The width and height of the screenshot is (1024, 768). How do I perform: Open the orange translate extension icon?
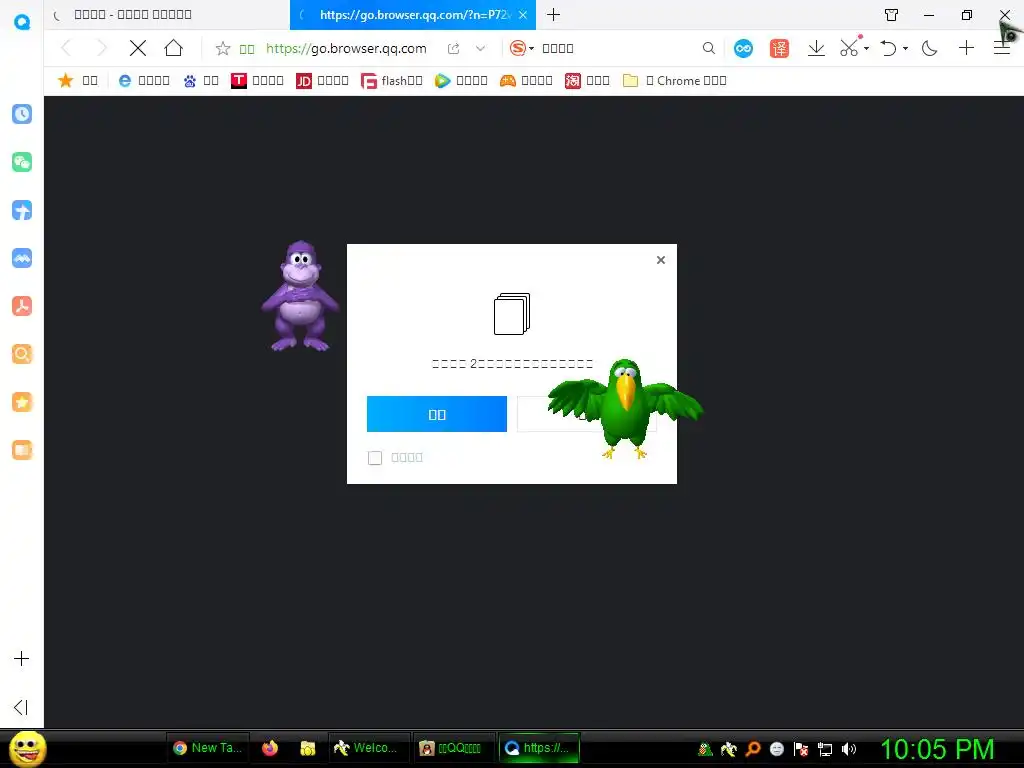pos(779,48)
